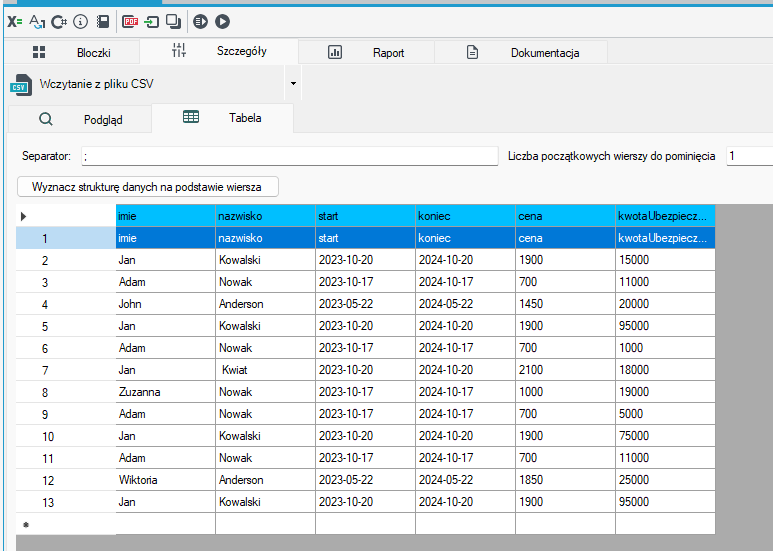Click the '1450' cena cell
773x551 pixels.
pos(566,304)
